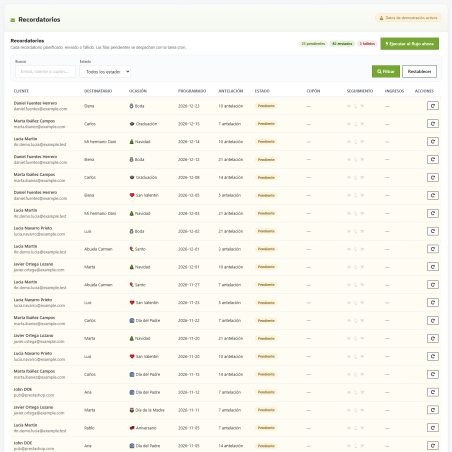Image resolution: width=452 pixels, height=452 pixels.
Task: Click the action icon for Daniel's Boda 21 antelación row
Action: (433, 160)
